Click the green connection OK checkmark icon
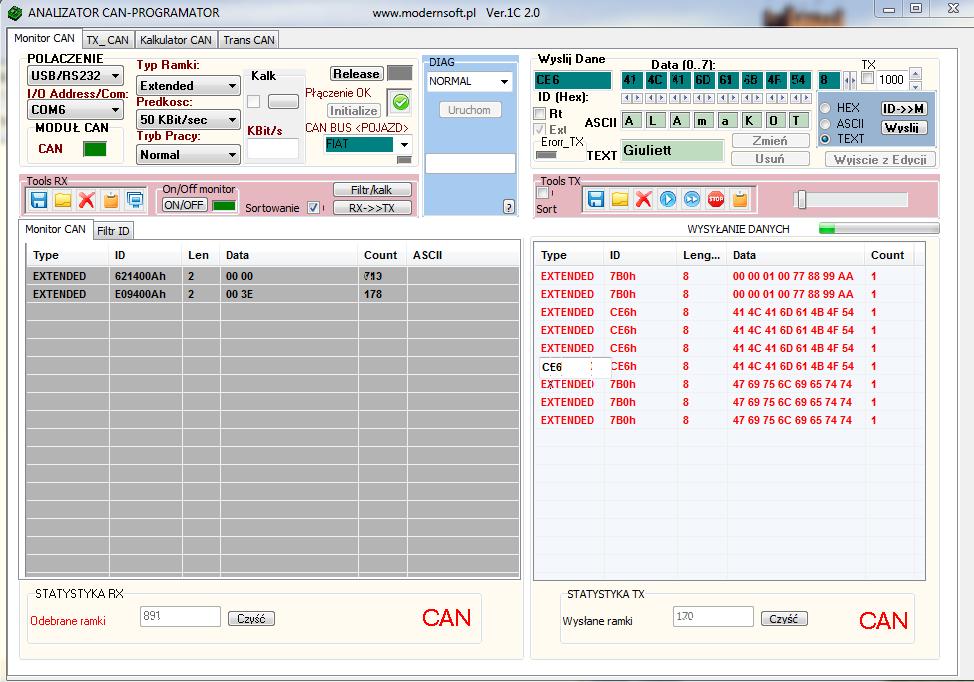Image resolution: width=974 pixels, height=682 pixels. coord(401,102)
